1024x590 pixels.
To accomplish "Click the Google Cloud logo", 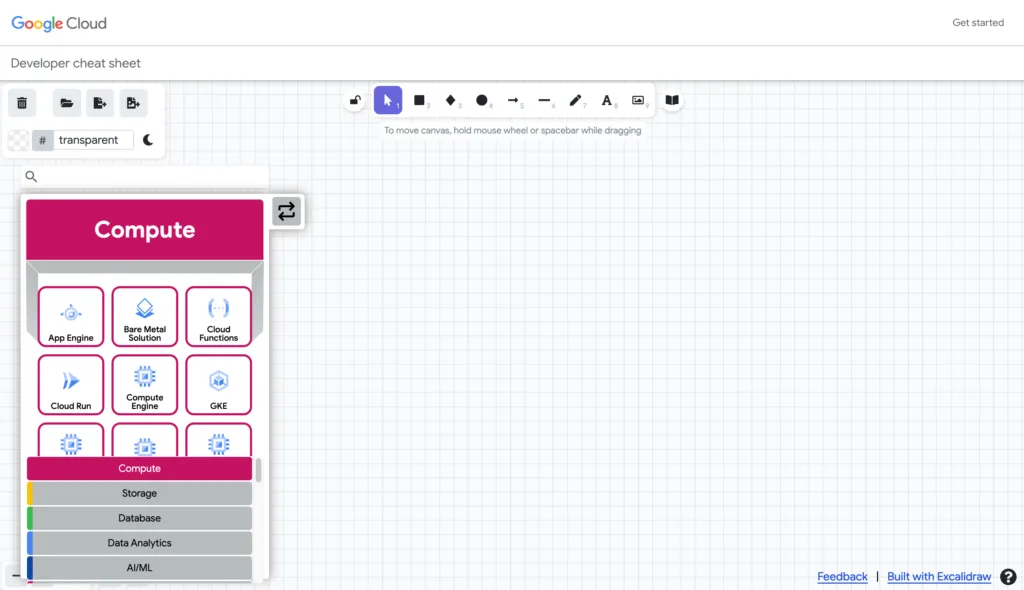I will coord(59,24).
